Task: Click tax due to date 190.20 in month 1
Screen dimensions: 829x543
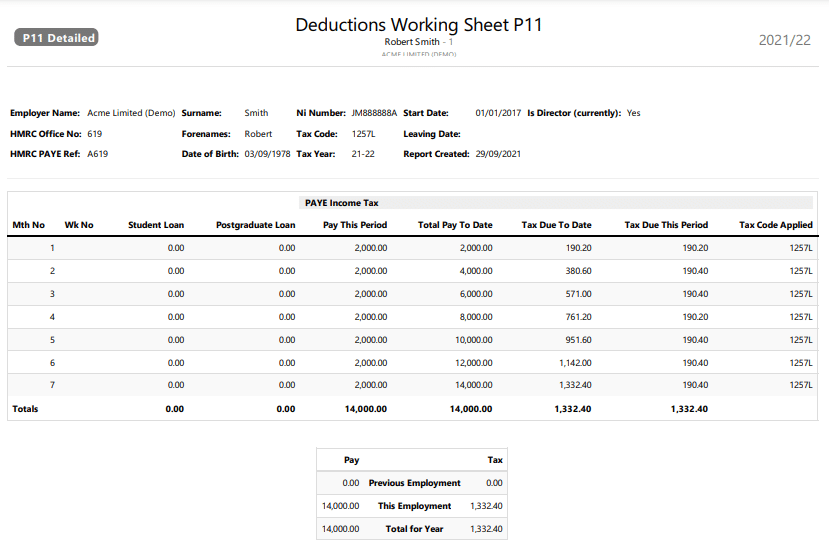Action: pos(578,248)
